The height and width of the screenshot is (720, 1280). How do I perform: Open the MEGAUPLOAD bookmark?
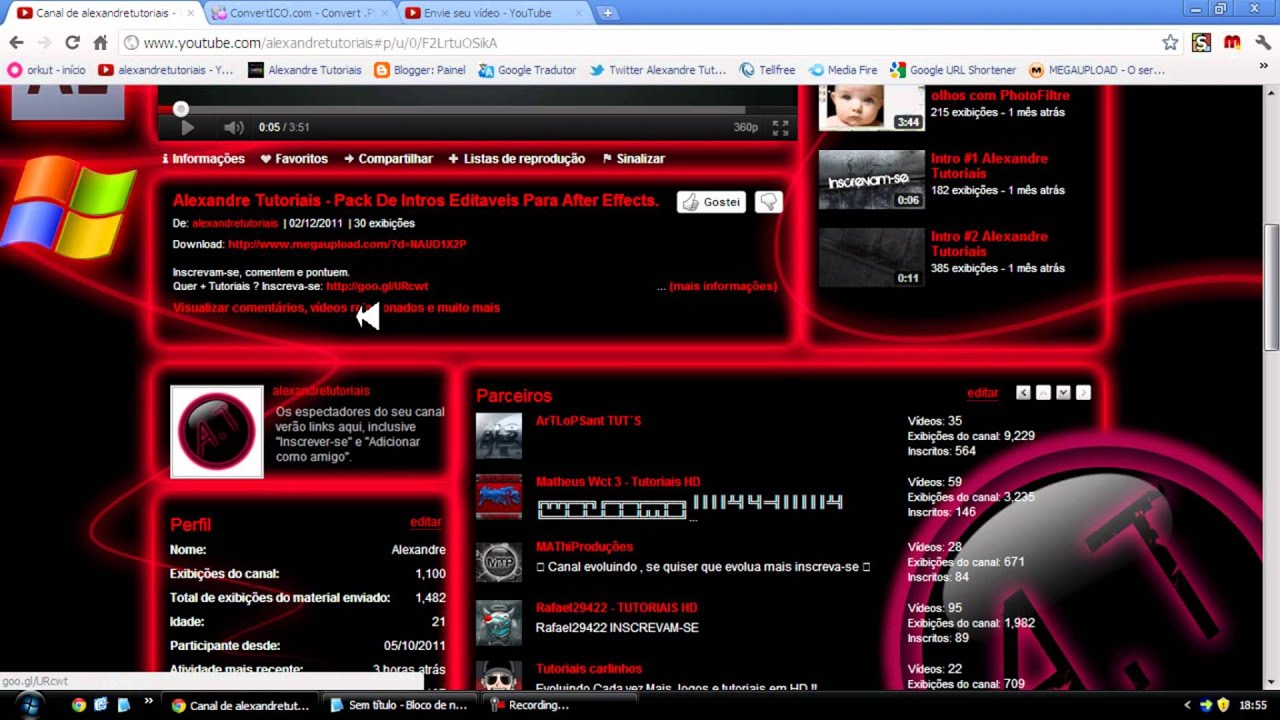coord(1097,70)
